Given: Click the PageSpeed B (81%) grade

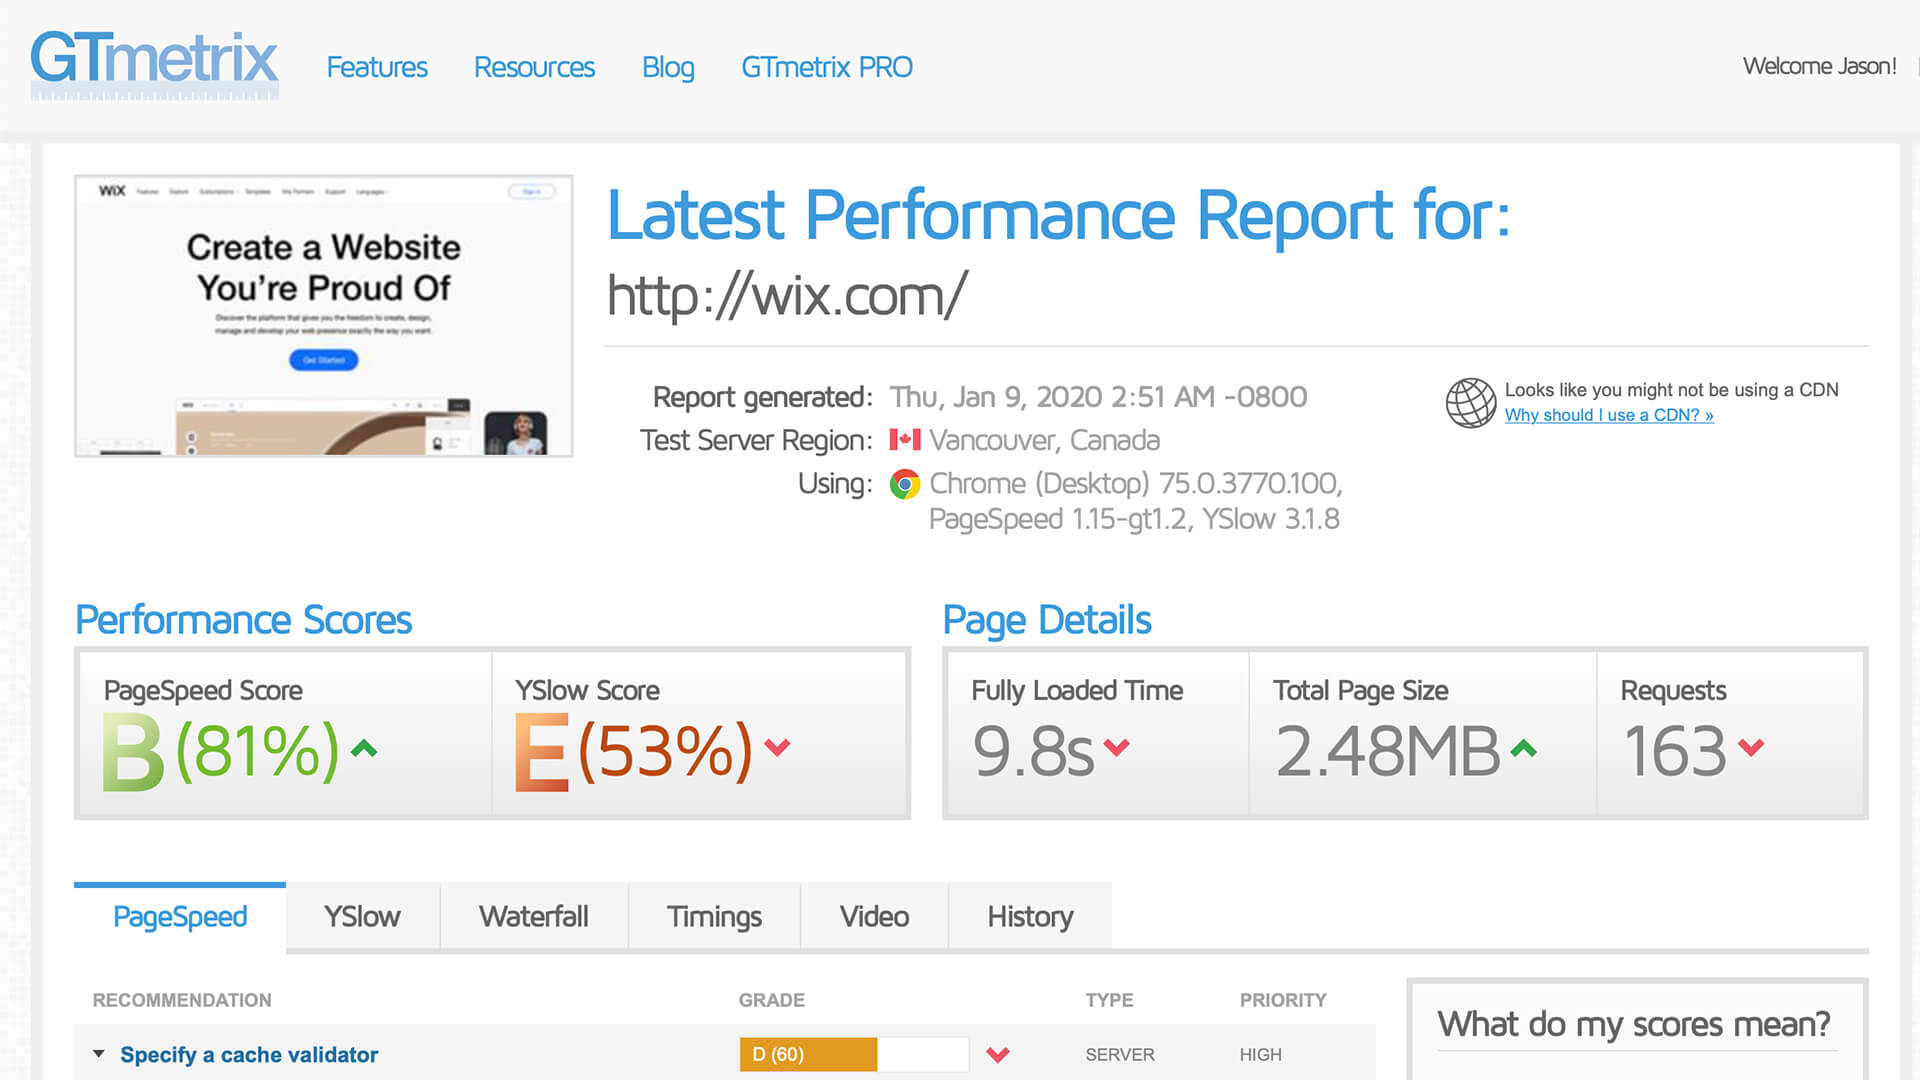Looking at the screenshot, I should (x=221, y=752).
